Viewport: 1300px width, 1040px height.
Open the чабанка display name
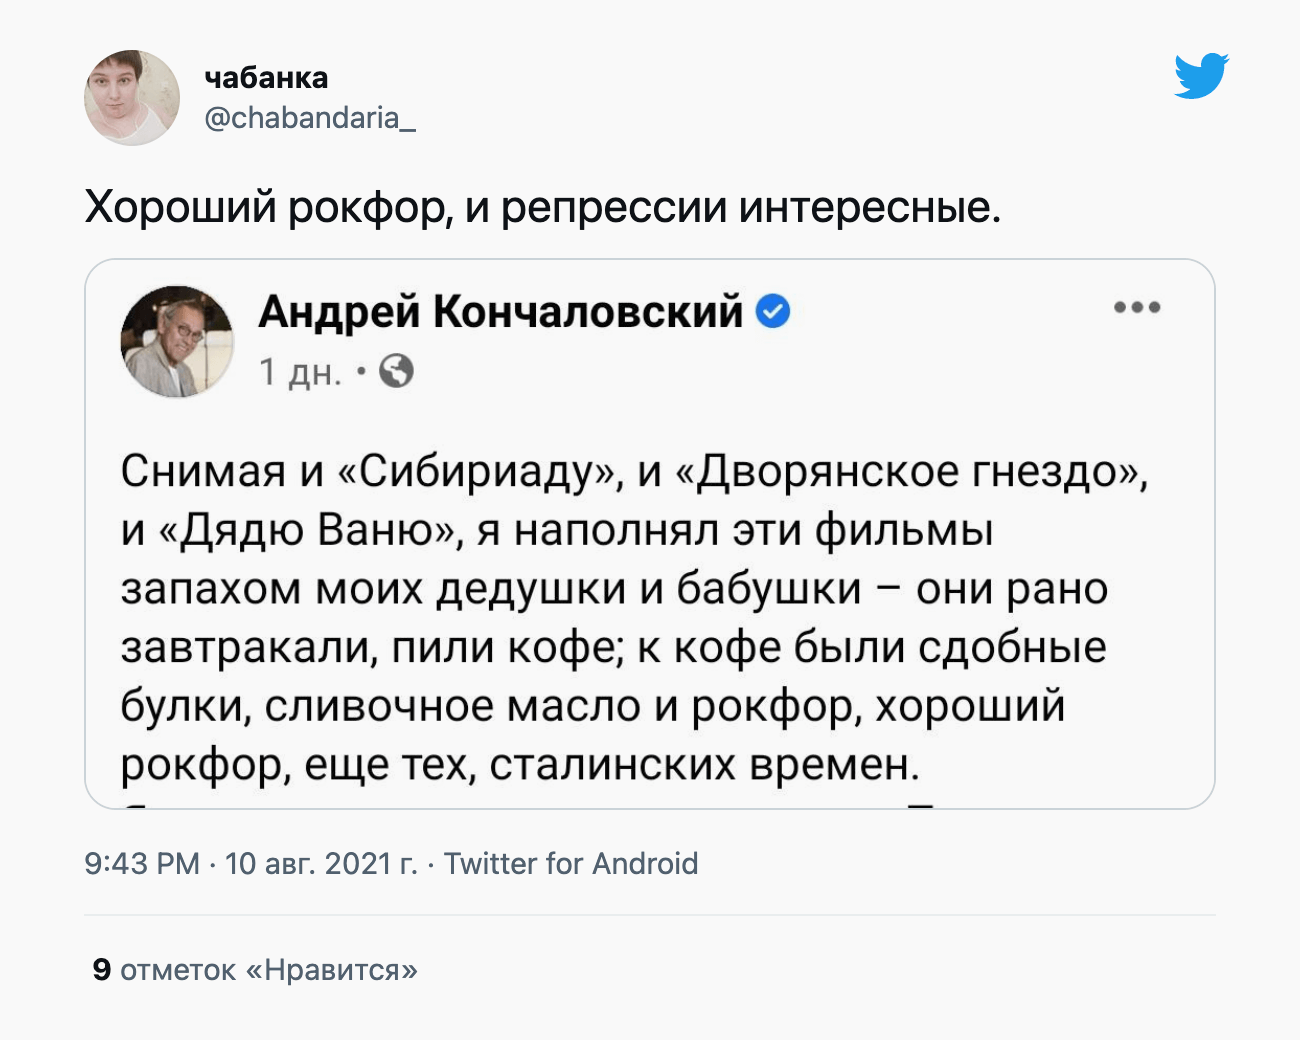266,77
